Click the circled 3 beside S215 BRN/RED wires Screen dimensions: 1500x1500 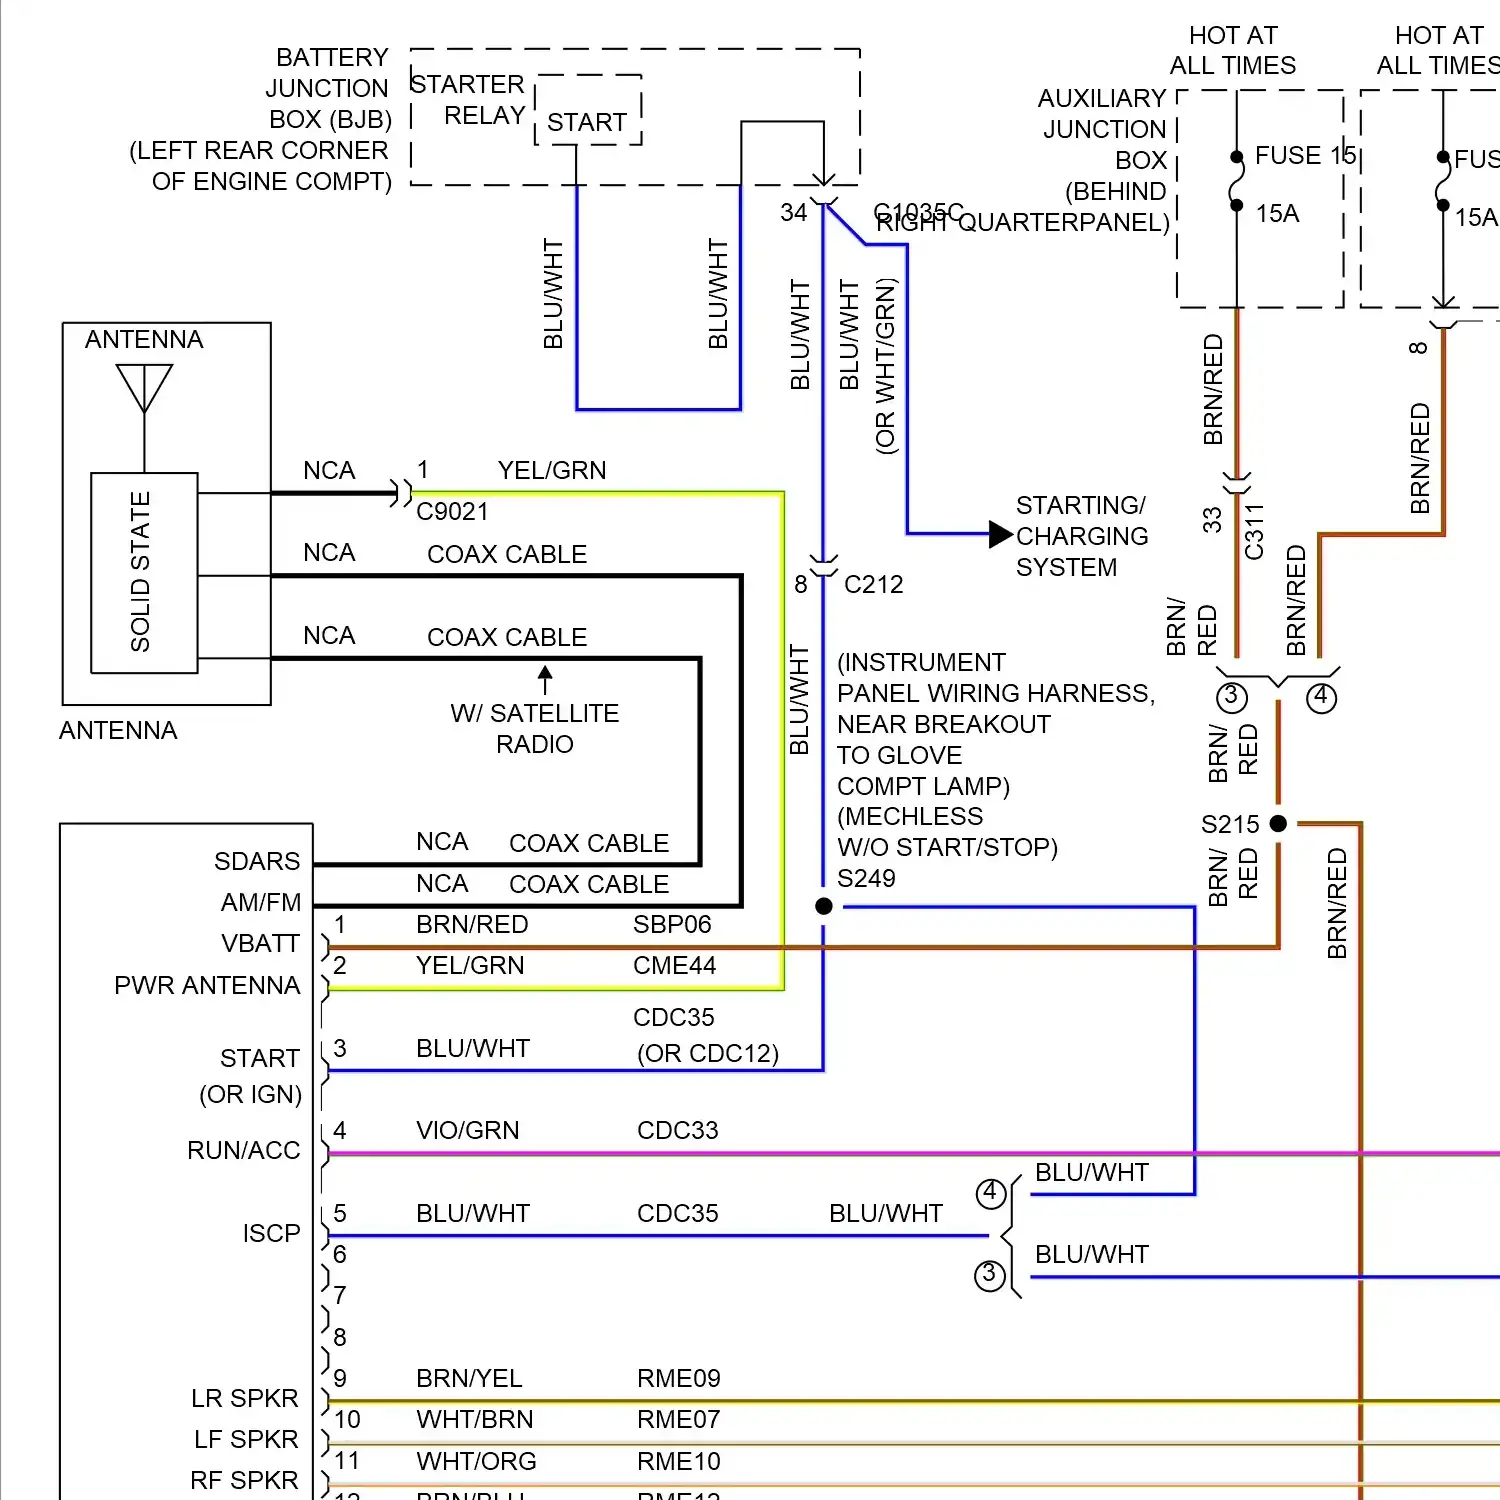[1231, 696]
